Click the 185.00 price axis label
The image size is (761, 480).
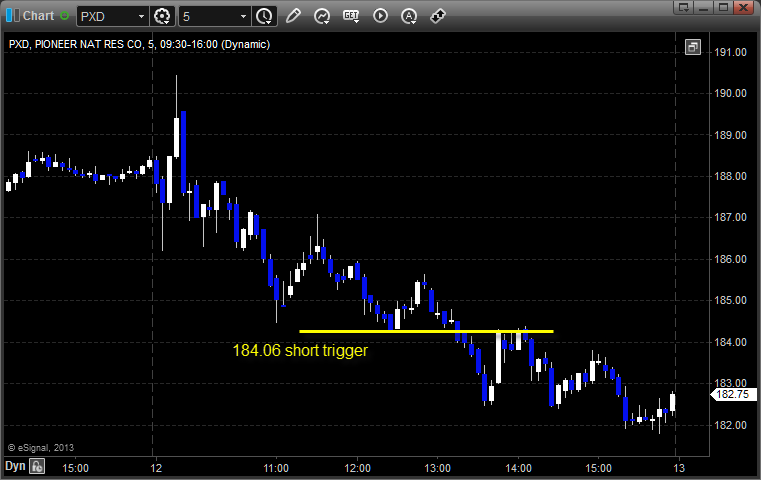[730, 300]
